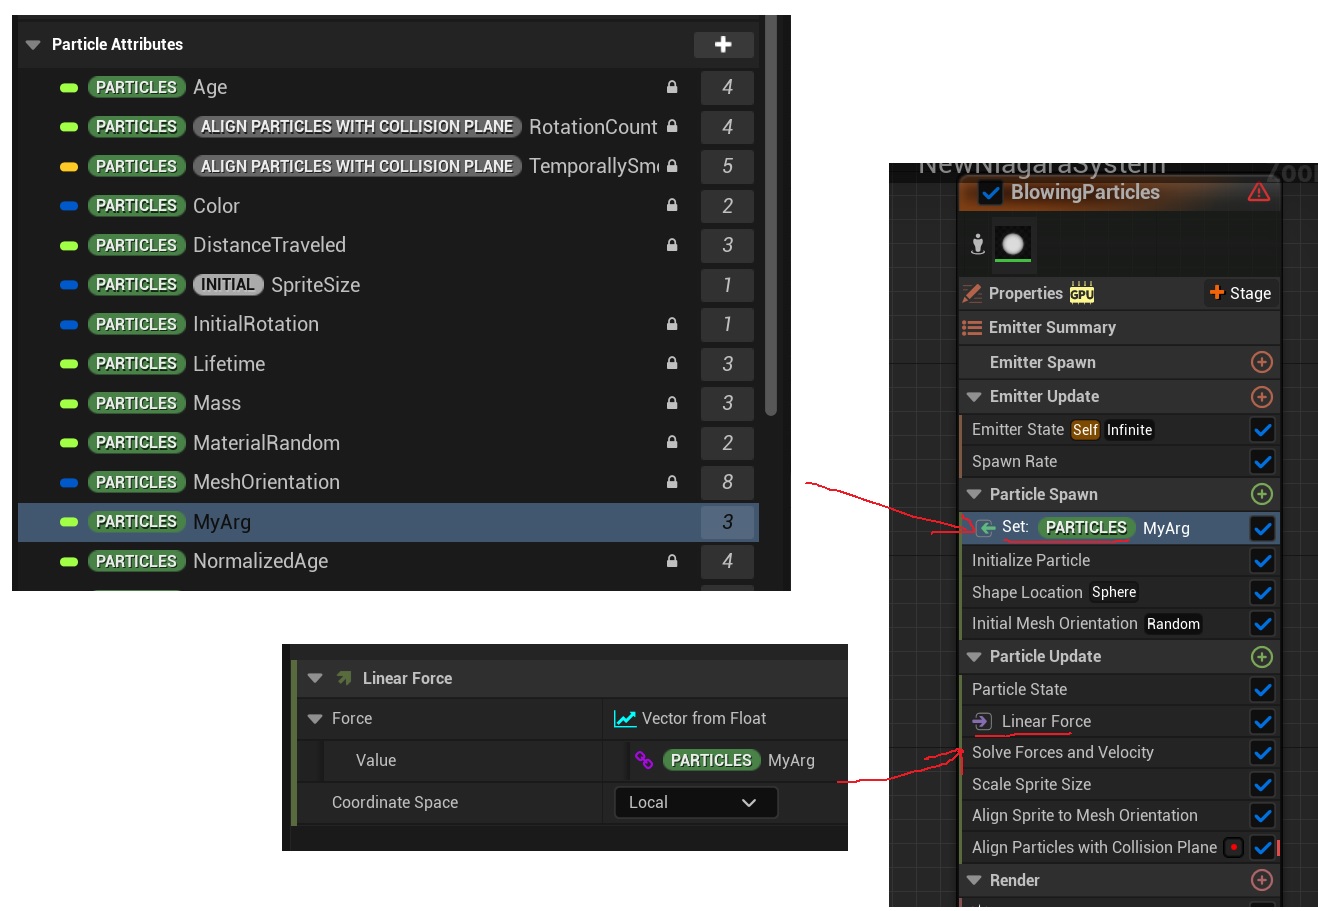Click the lock icon on the NormalizedAge row
The width and height of the screenshot is (1318, 911).
pos(672,561)
